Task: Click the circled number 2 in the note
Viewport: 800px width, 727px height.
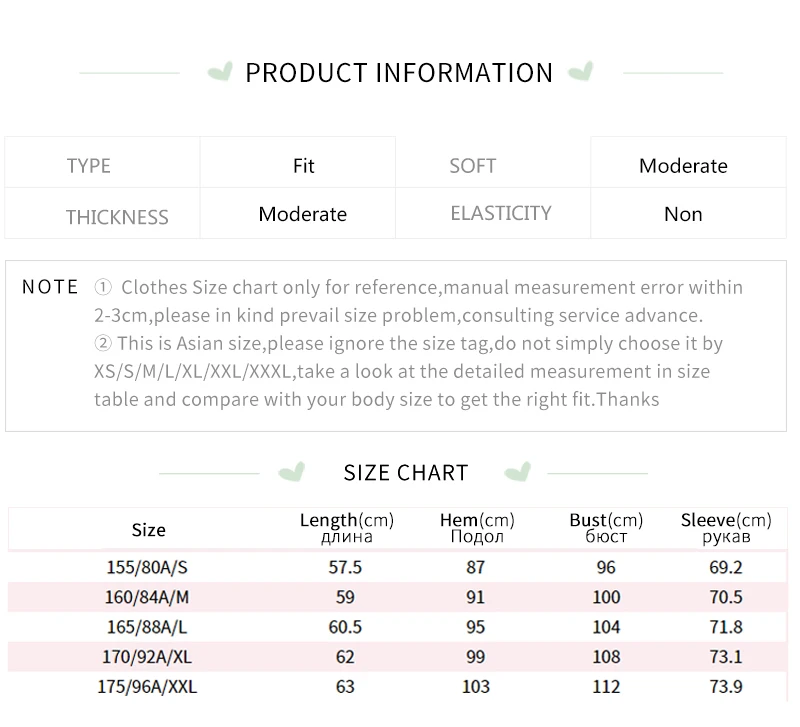Action: [x=103, y=343]
